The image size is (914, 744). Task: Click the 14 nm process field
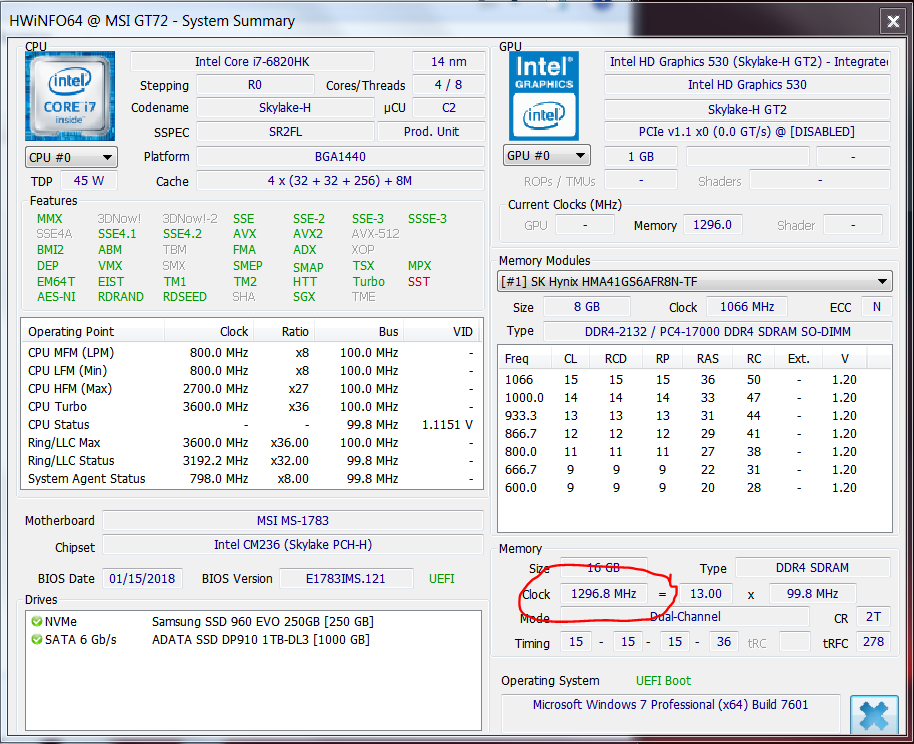coord(448,62)
